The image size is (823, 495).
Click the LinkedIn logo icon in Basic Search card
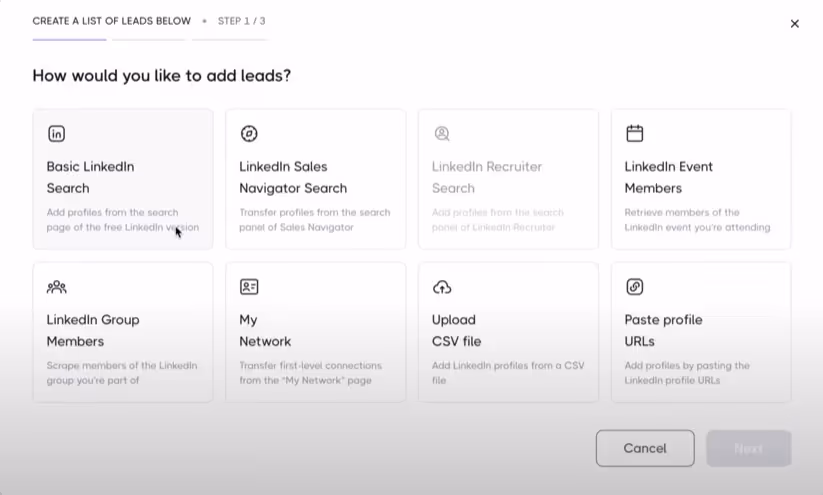(x=57, y=134)
